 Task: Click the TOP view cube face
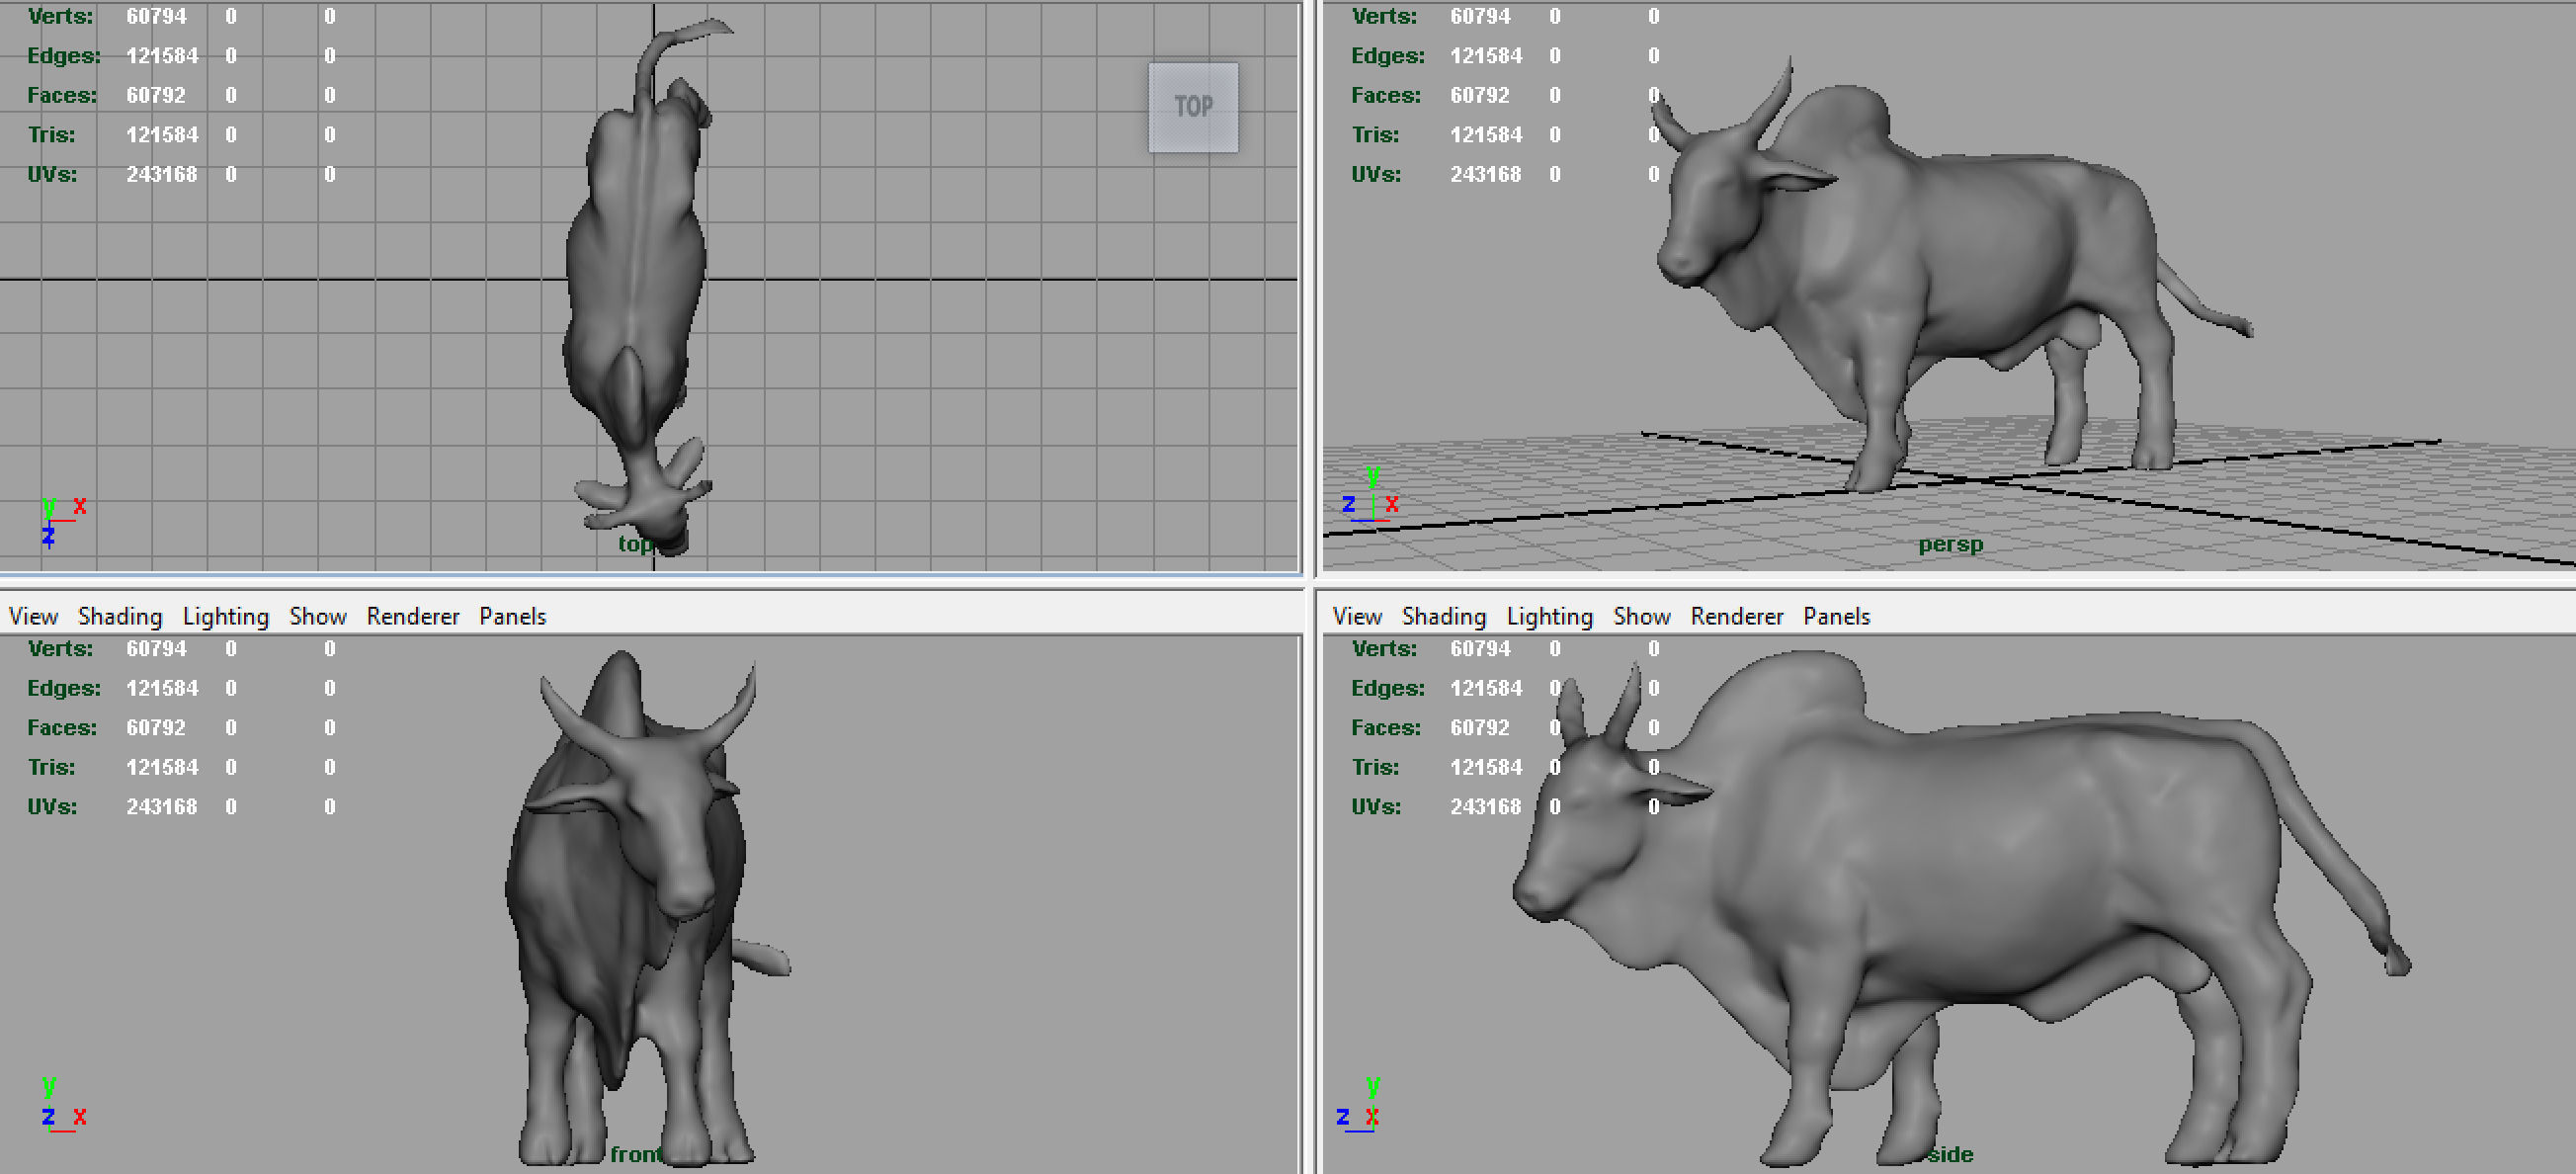[1192, 107]
